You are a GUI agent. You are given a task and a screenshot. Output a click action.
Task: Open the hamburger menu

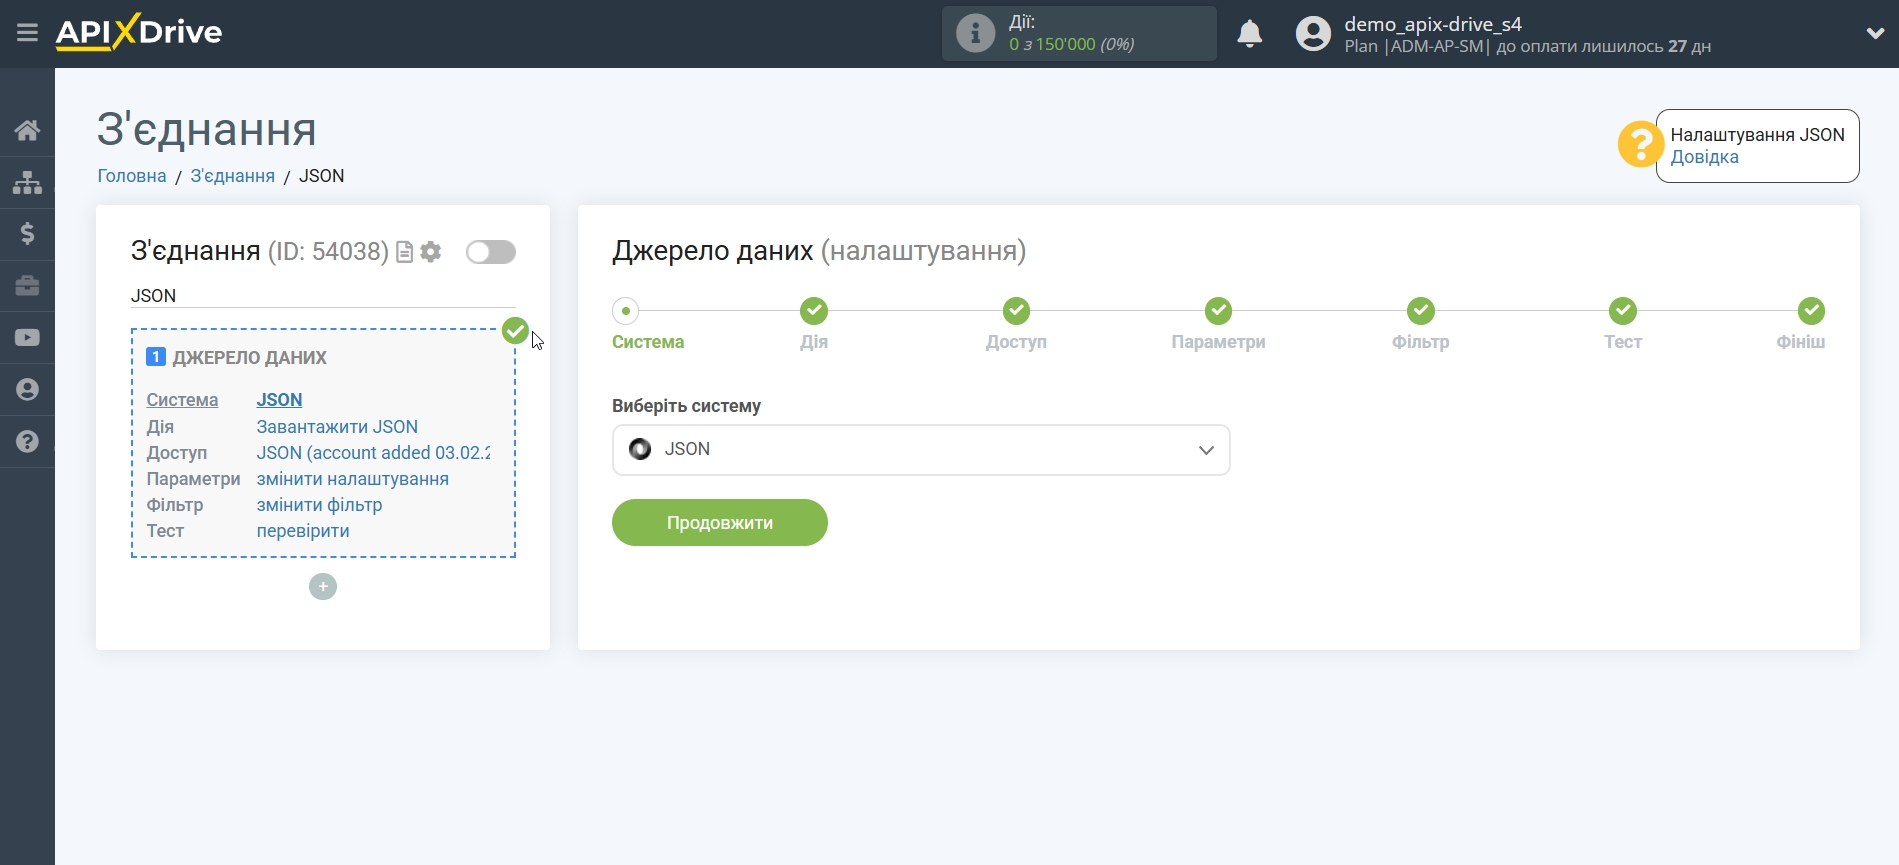pos(27,33)
